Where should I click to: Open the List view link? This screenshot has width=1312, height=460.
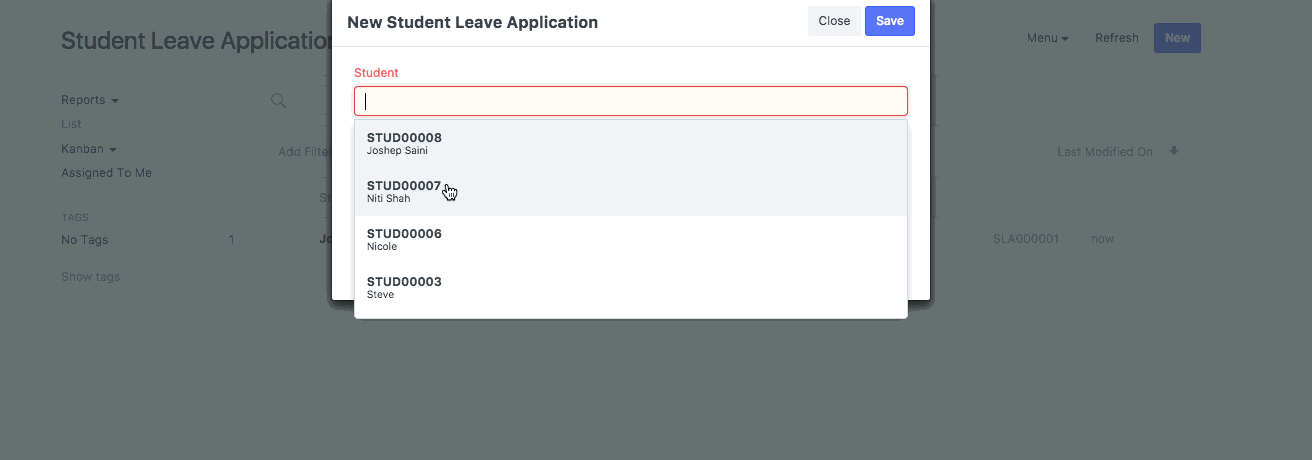[71, 124]
